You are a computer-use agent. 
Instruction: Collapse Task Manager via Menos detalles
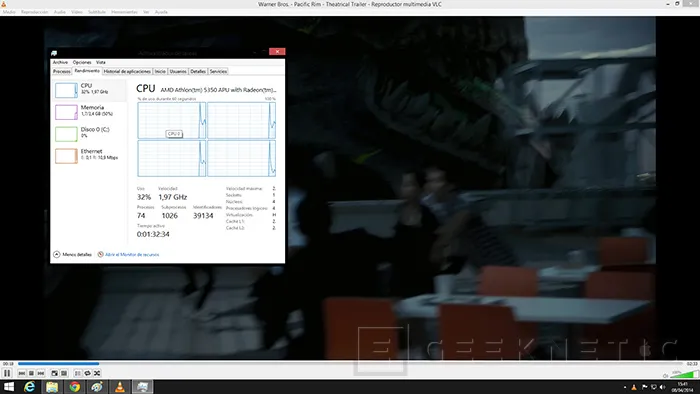point(72,254)
